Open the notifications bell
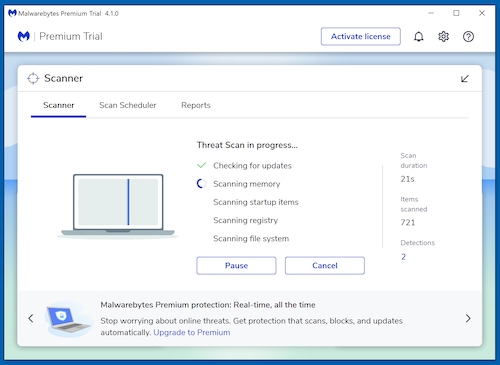This screenshot has width=500, height=365. [419, 36]
